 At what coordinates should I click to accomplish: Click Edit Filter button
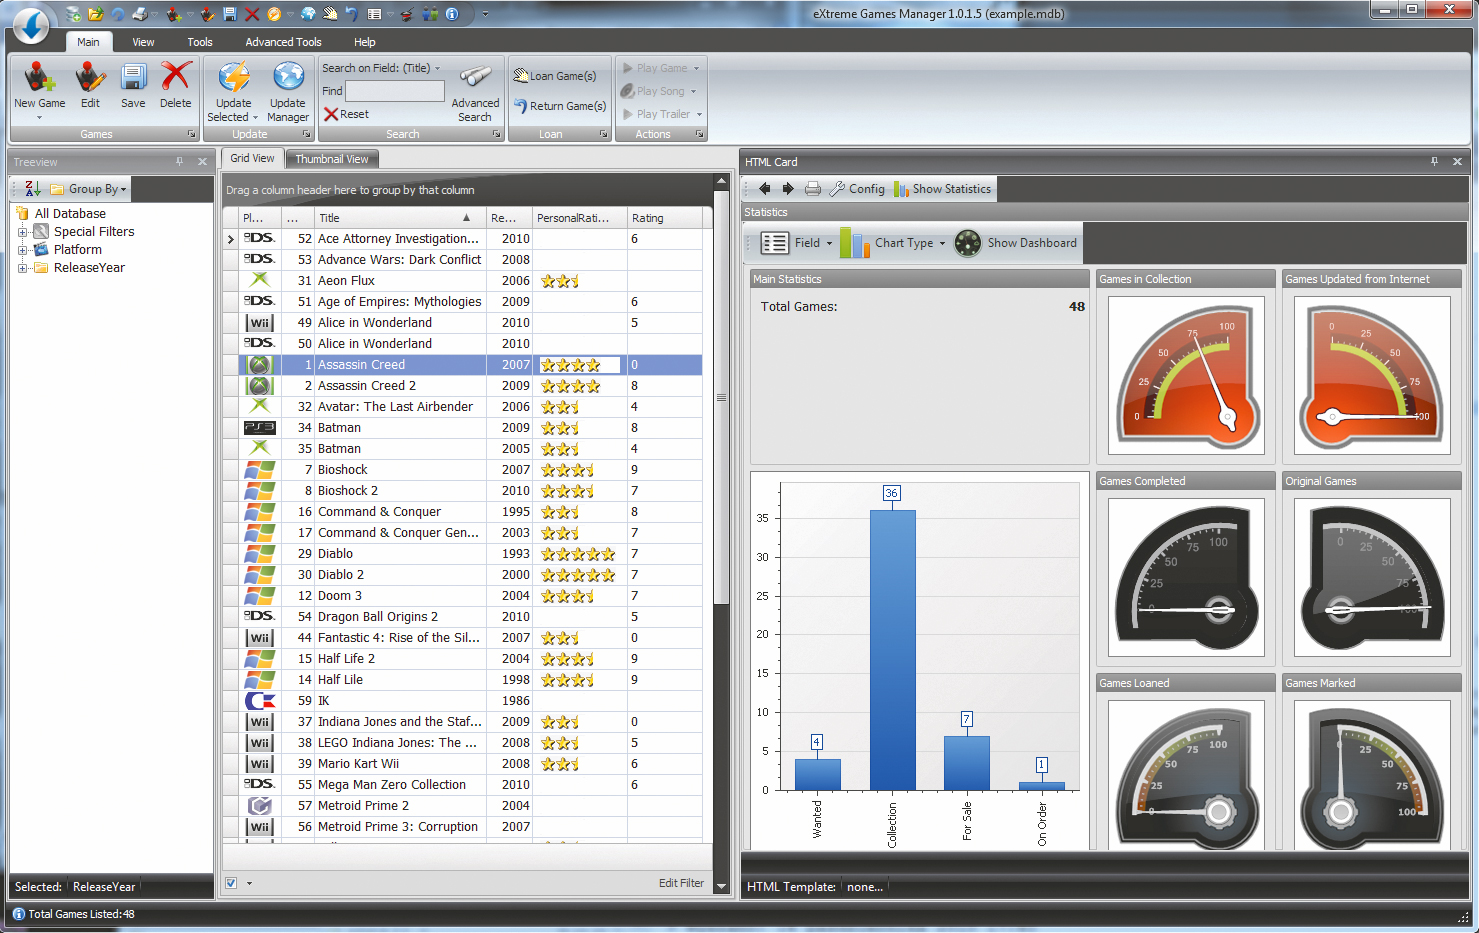tap(681, 883)
